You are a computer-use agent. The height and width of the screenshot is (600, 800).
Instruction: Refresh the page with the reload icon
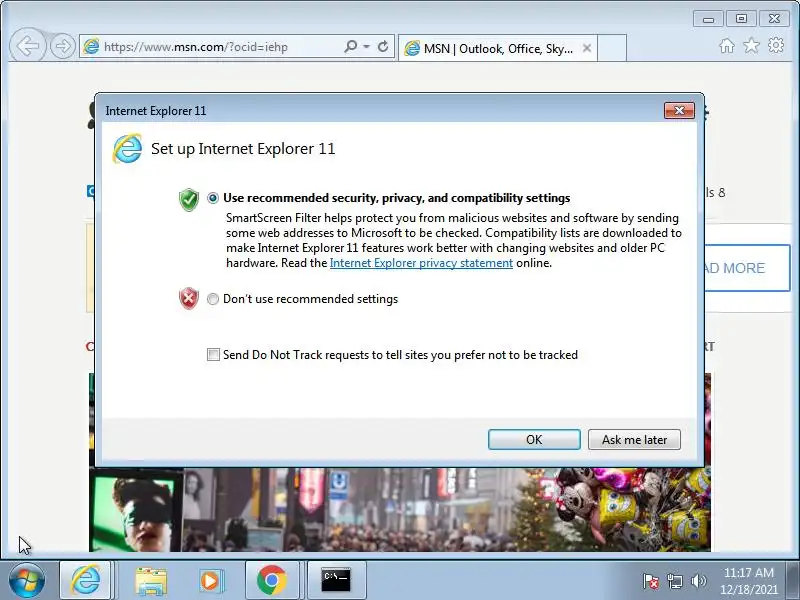[383, 47]
